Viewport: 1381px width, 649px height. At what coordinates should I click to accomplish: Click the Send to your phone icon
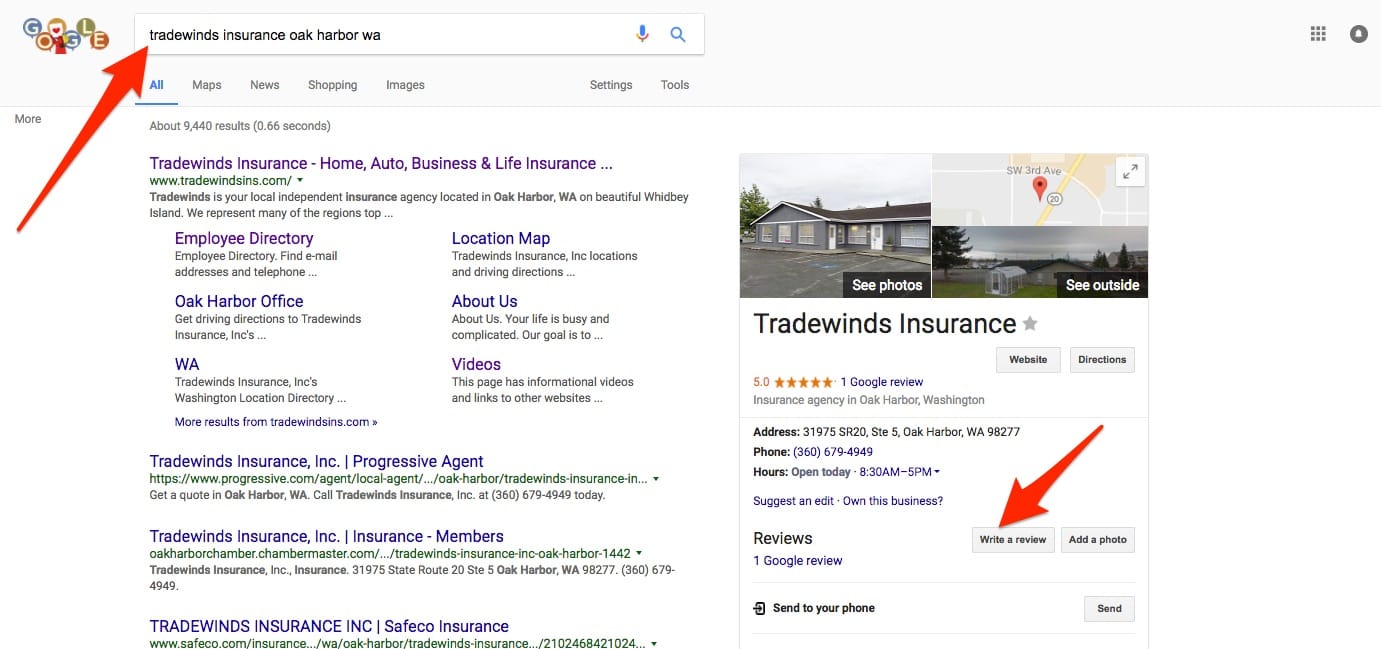[760, 608]
